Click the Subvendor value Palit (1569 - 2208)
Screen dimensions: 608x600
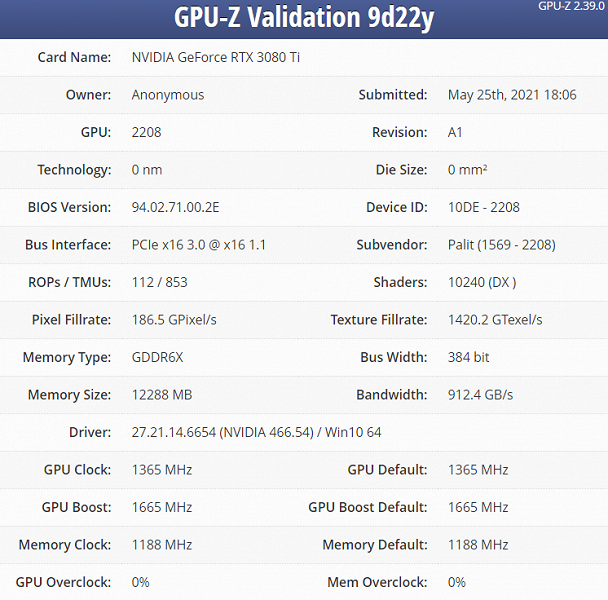coord(502,245)
